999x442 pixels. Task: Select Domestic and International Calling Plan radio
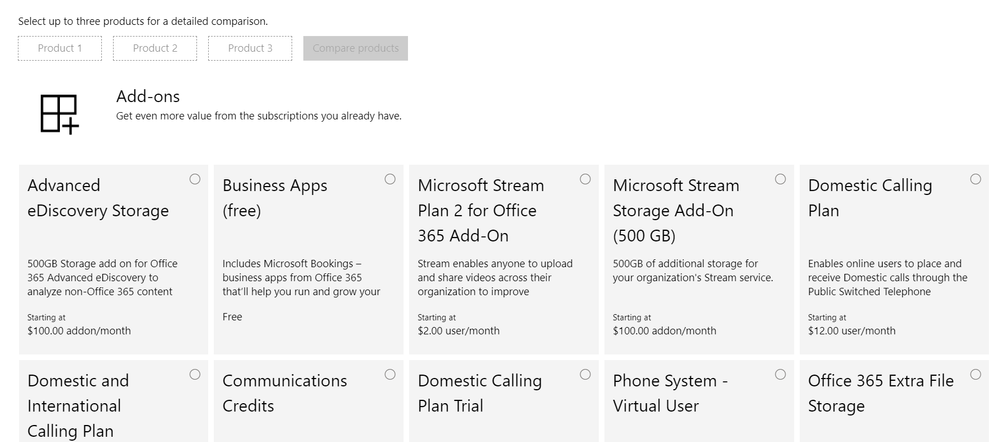195,374
